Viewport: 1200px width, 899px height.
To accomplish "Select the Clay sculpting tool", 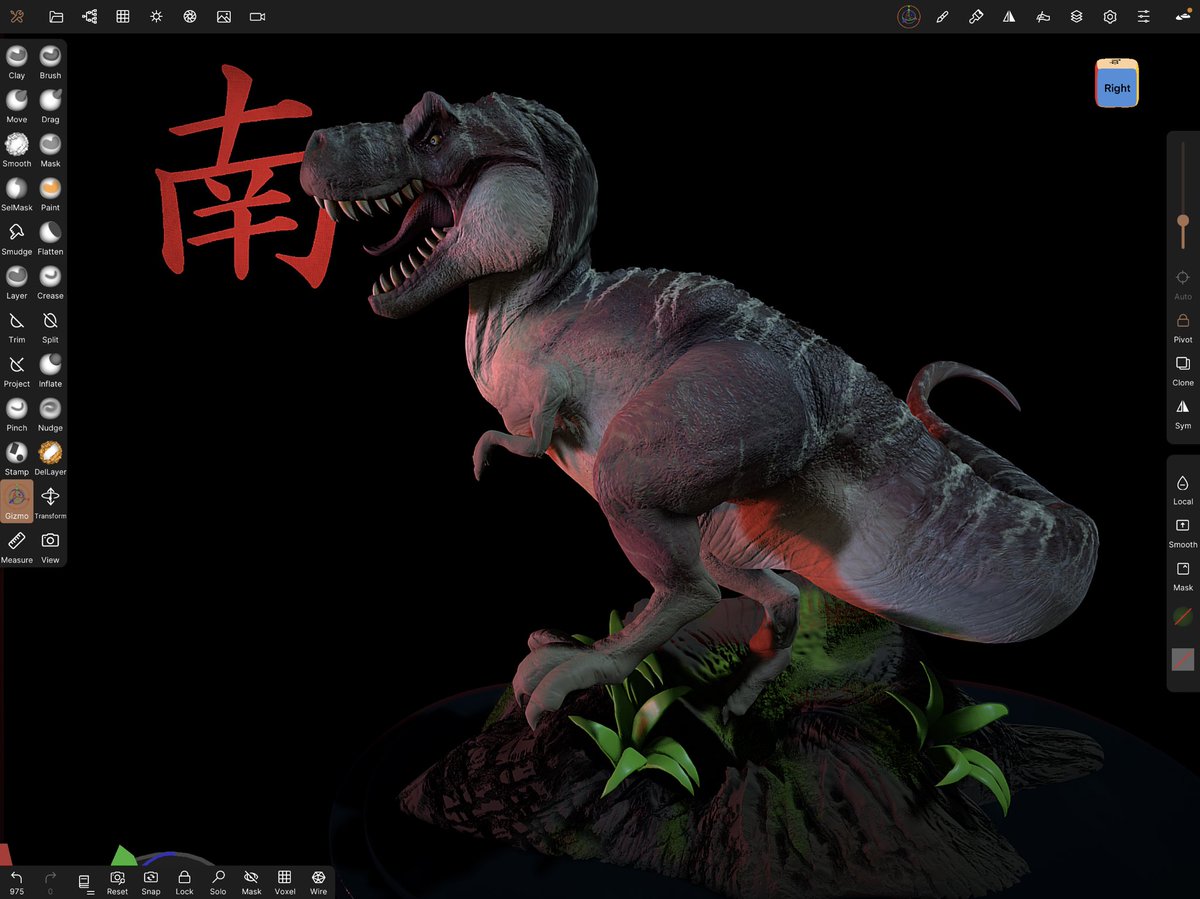I will [x=17, y=61].
